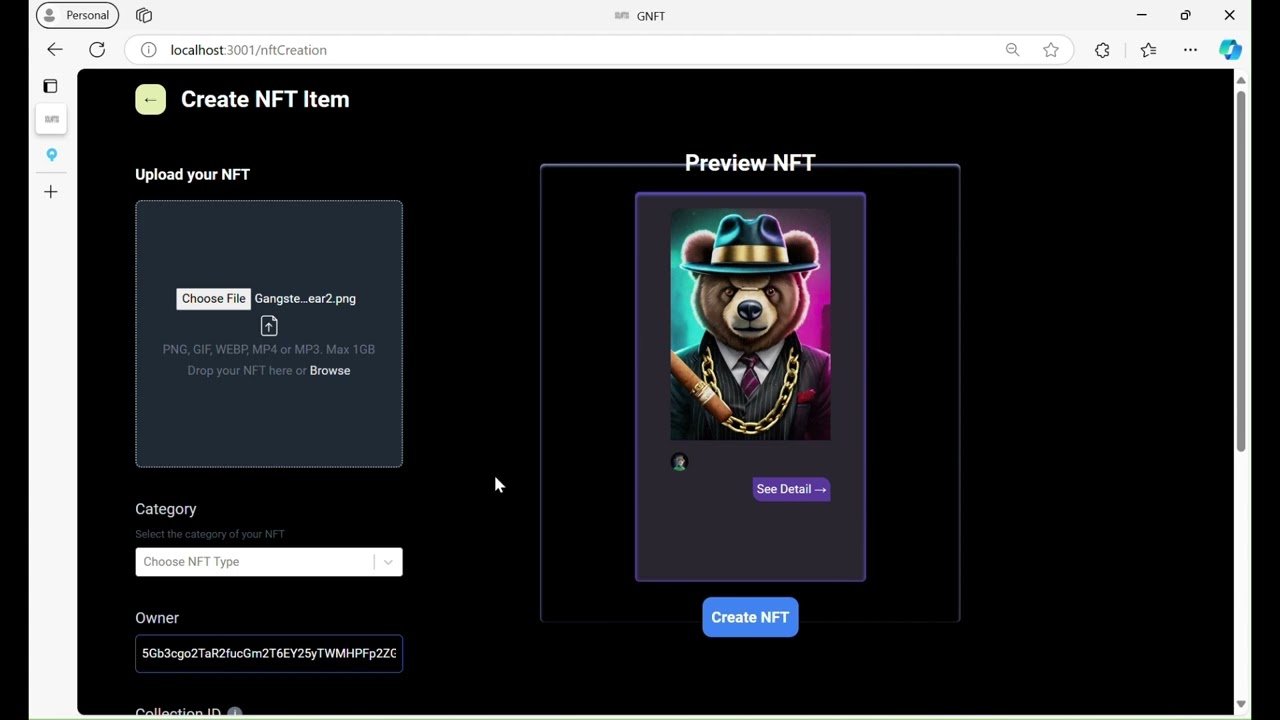1280x720 pixels.
Task: Open browser Settings and more menu
Action: (x=1190, y=50)
